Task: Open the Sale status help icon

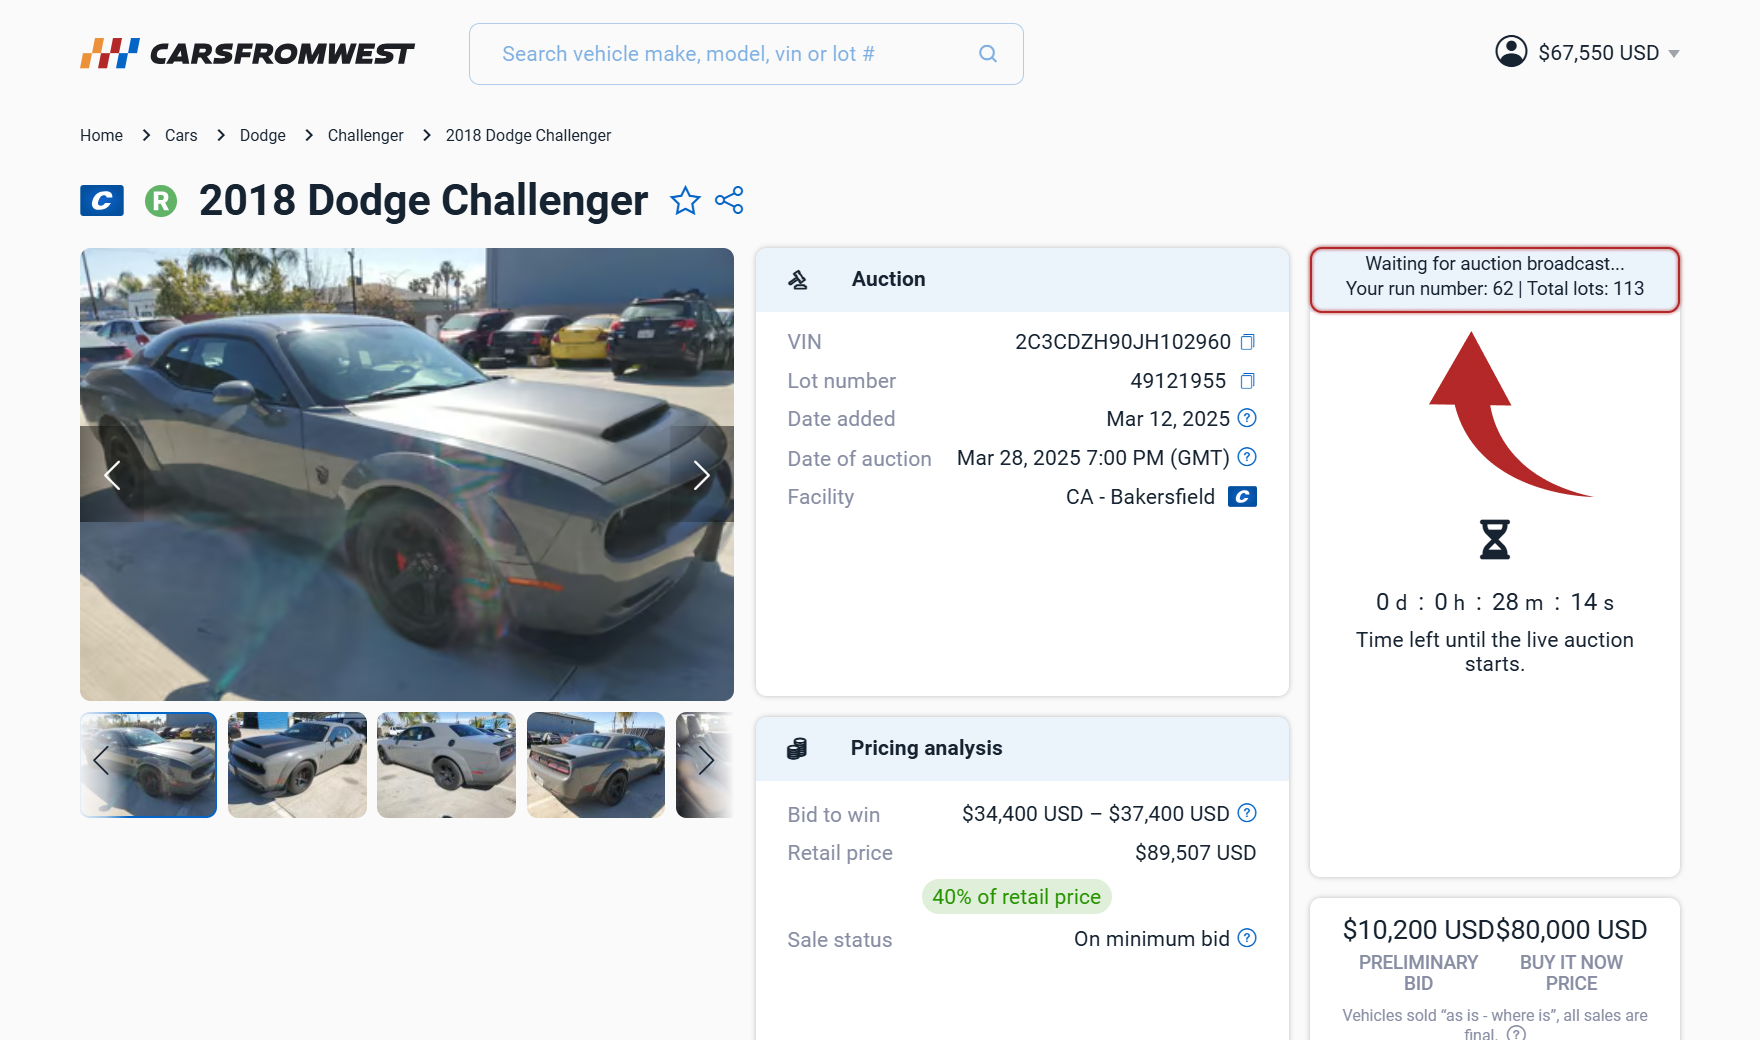Action: (1247, 938)
